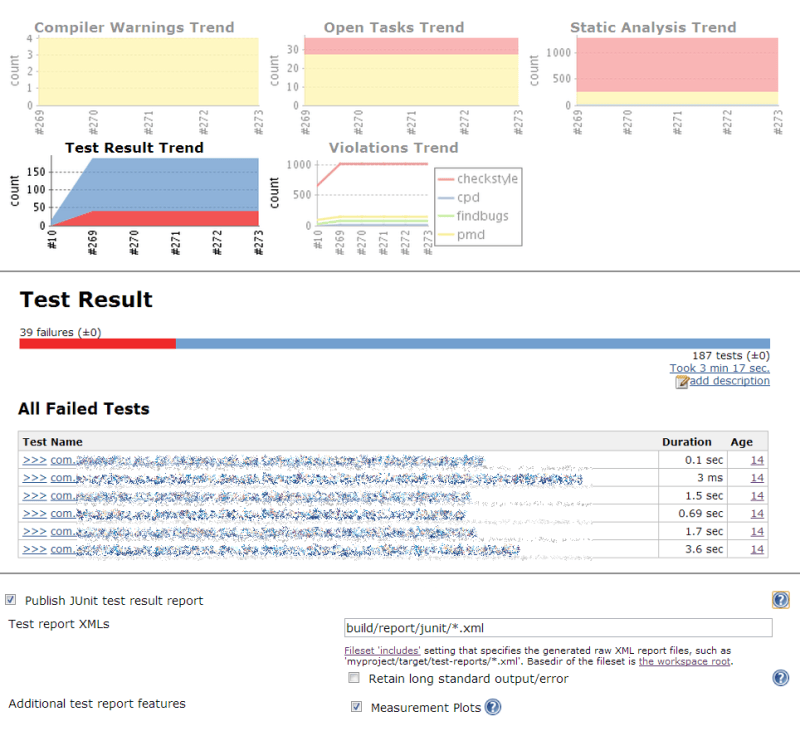Open the Static Analysis Trend chart
This screenshot has width=800, height=731.
(656, 77)
